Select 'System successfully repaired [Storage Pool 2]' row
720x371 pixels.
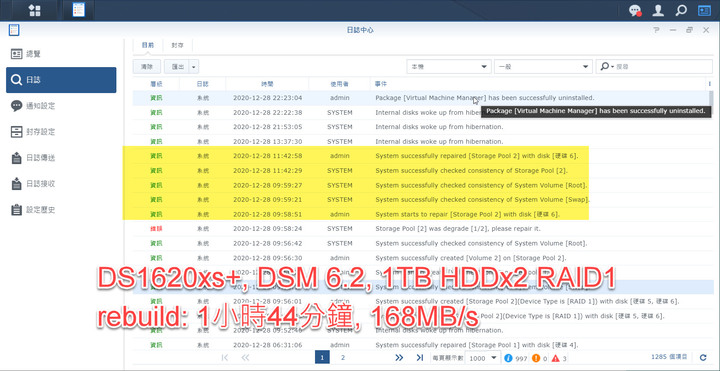(x=420, y=156)
